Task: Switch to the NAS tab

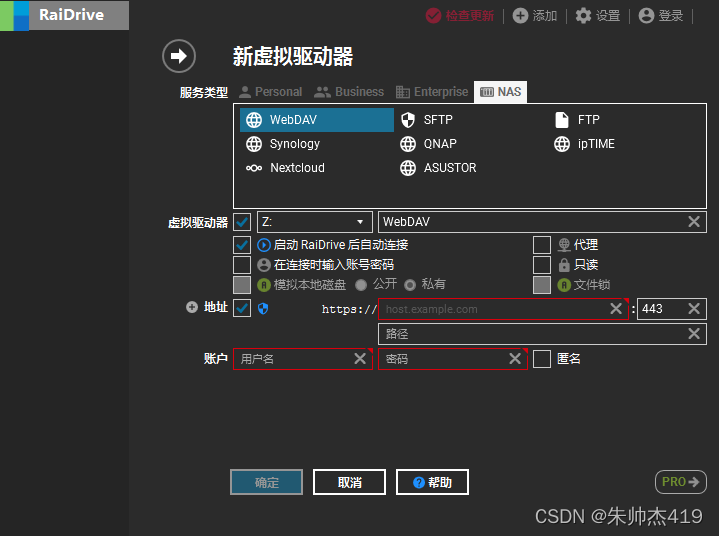Action: coord(500,92)
